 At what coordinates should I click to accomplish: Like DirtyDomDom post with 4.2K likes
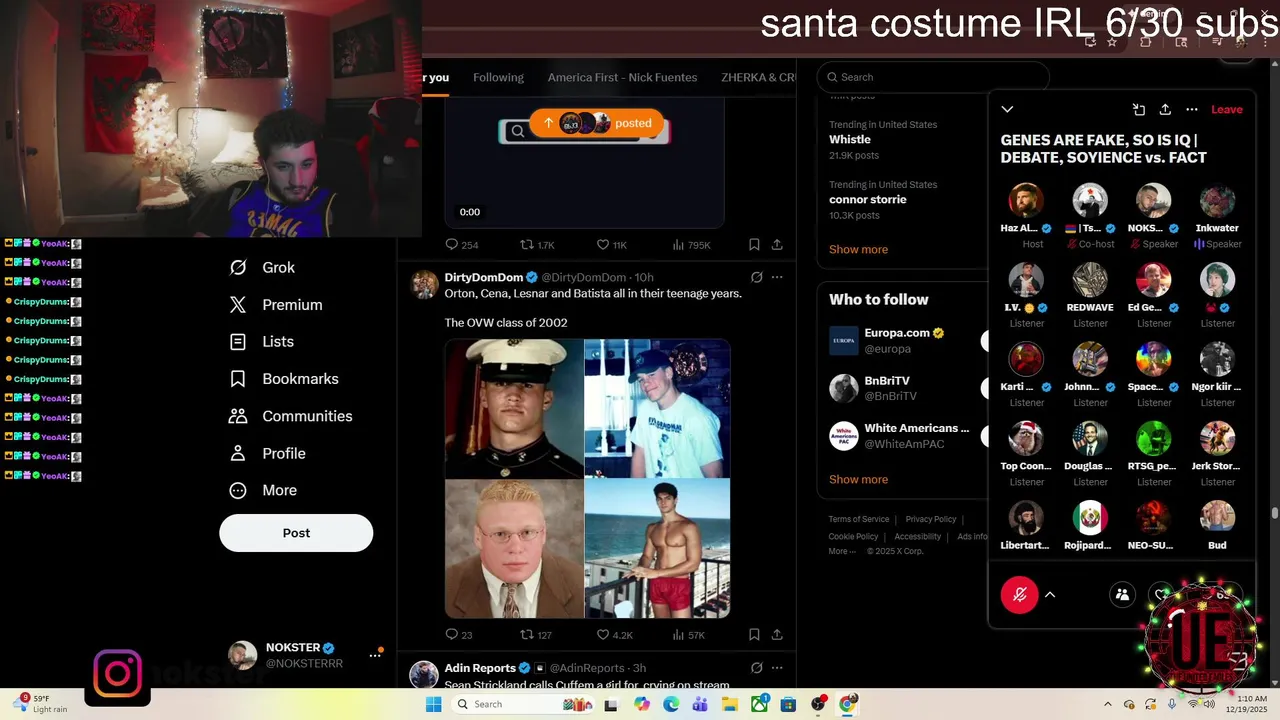(614, 635)
